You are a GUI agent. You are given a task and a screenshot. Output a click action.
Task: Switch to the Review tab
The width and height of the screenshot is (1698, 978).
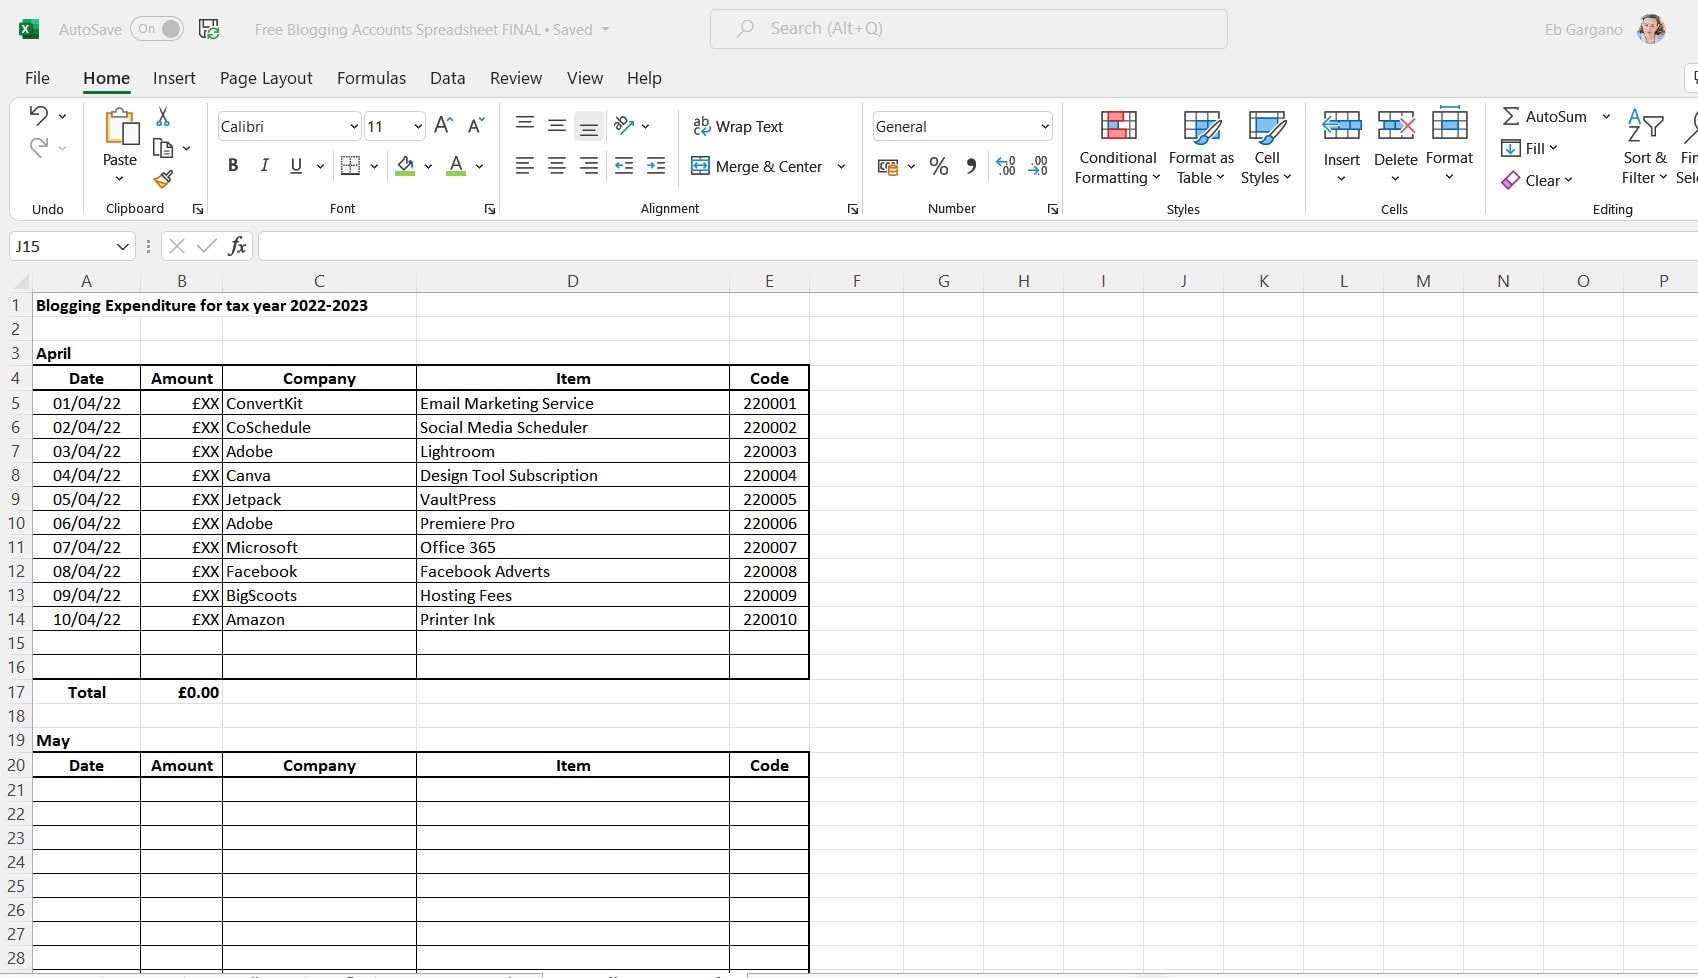(x=516, y=78)
